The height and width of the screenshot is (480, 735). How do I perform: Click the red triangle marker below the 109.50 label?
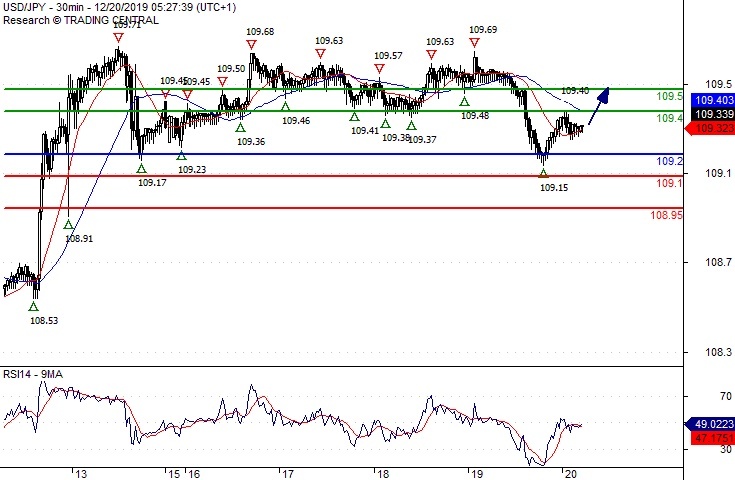222,82
